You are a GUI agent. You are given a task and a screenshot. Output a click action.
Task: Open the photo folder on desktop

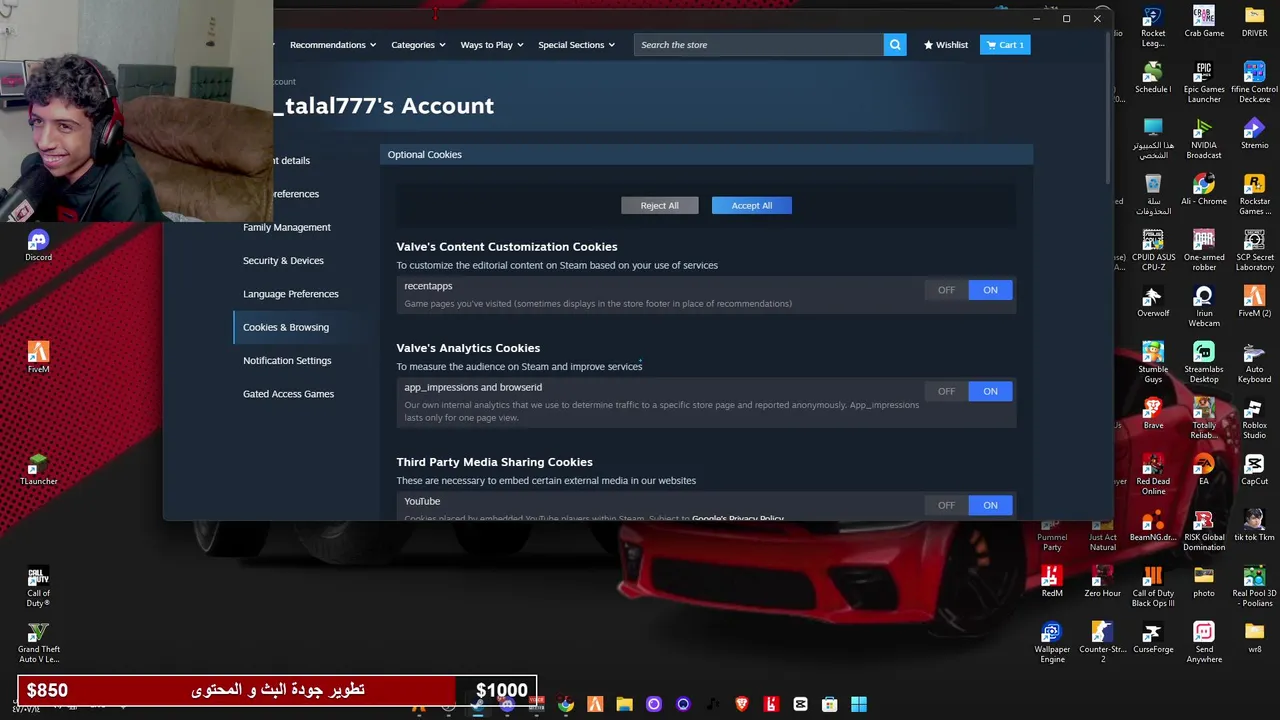point(1204,582)
